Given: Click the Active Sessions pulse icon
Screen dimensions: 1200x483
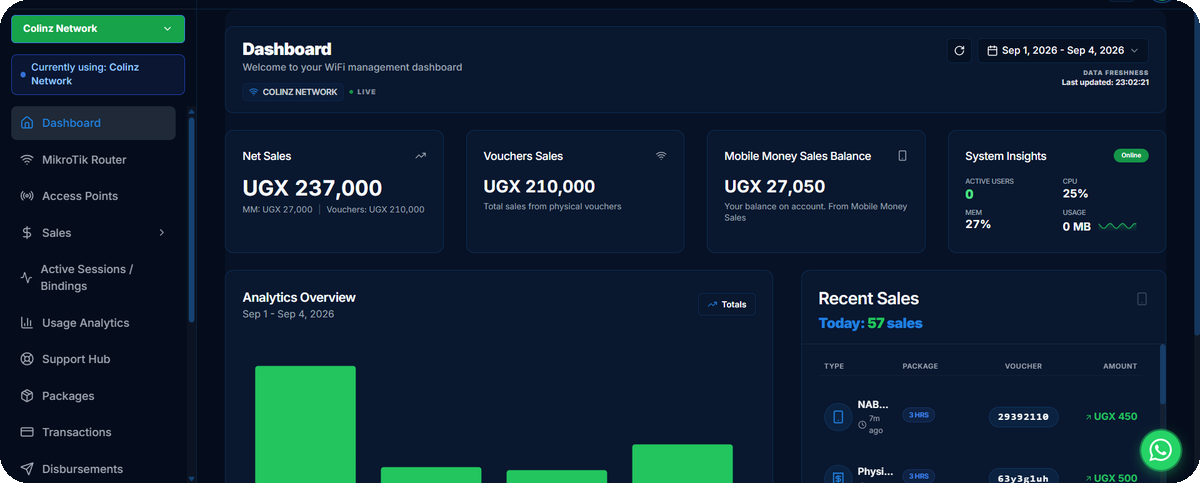Looking at the screenshot, I should click(27, 278).
